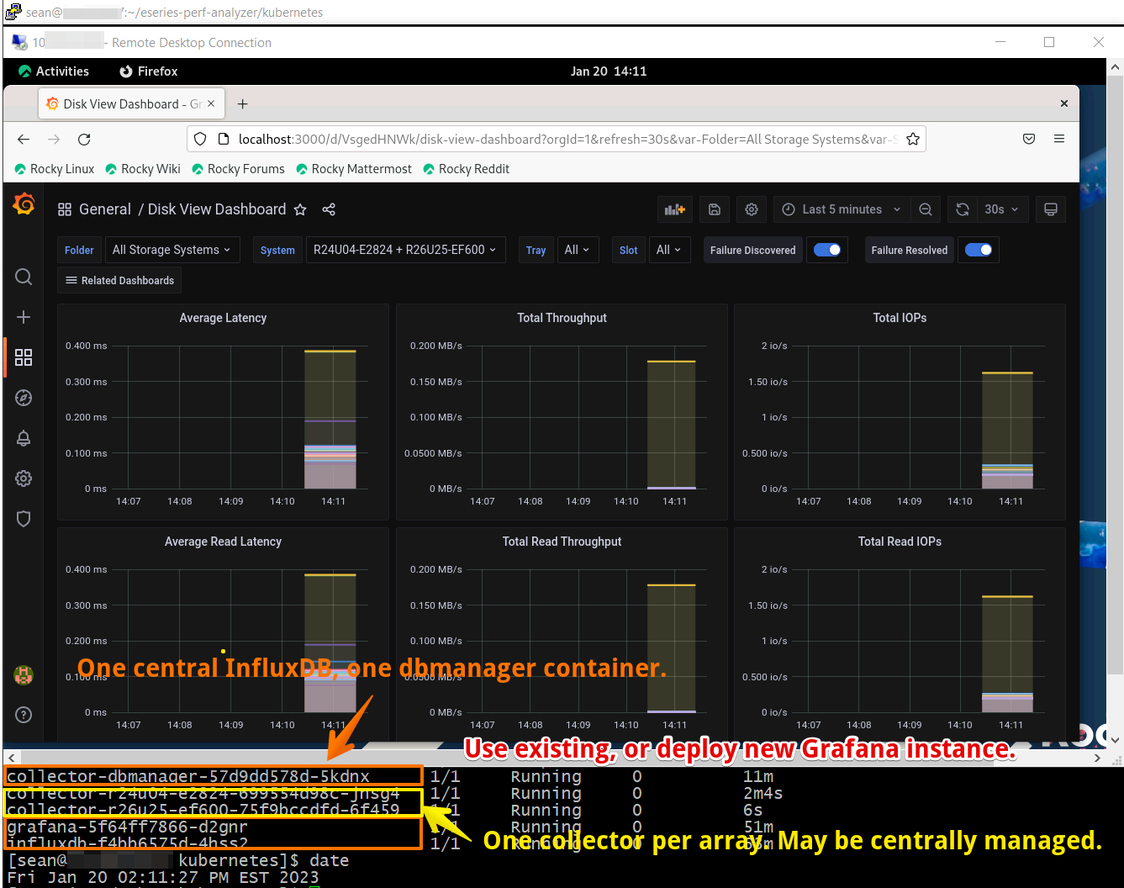
Task: Zoom out the time range
Action: tap(925, 209)
